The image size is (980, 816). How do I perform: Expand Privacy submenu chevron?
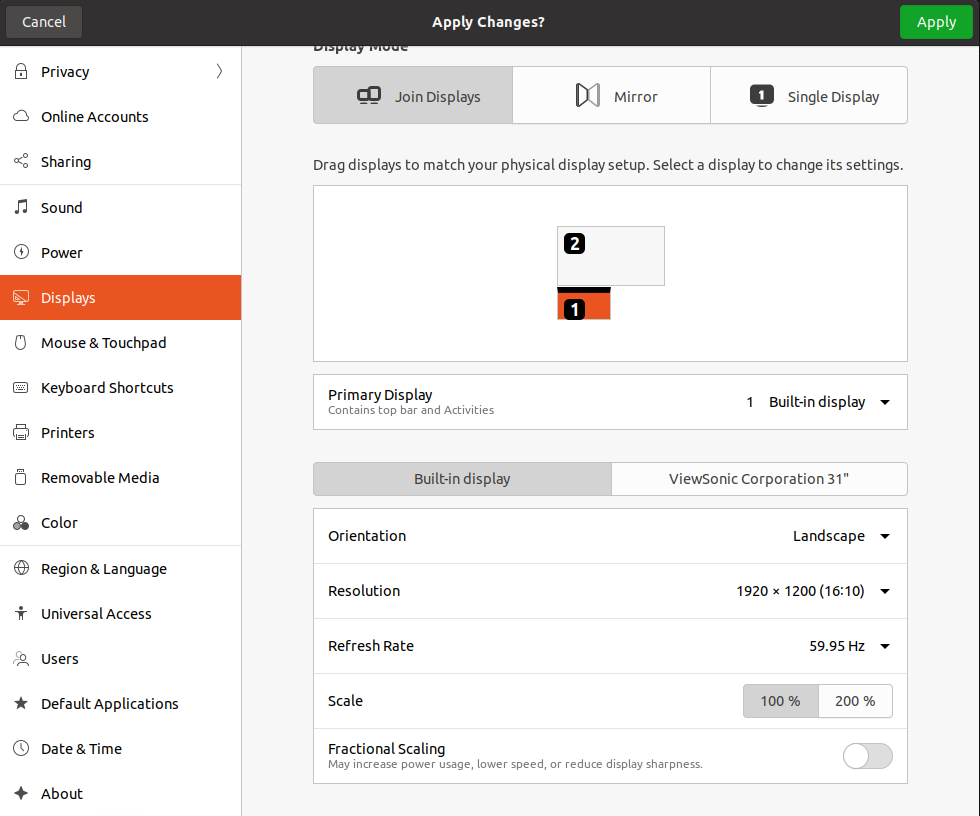(219, 71)
